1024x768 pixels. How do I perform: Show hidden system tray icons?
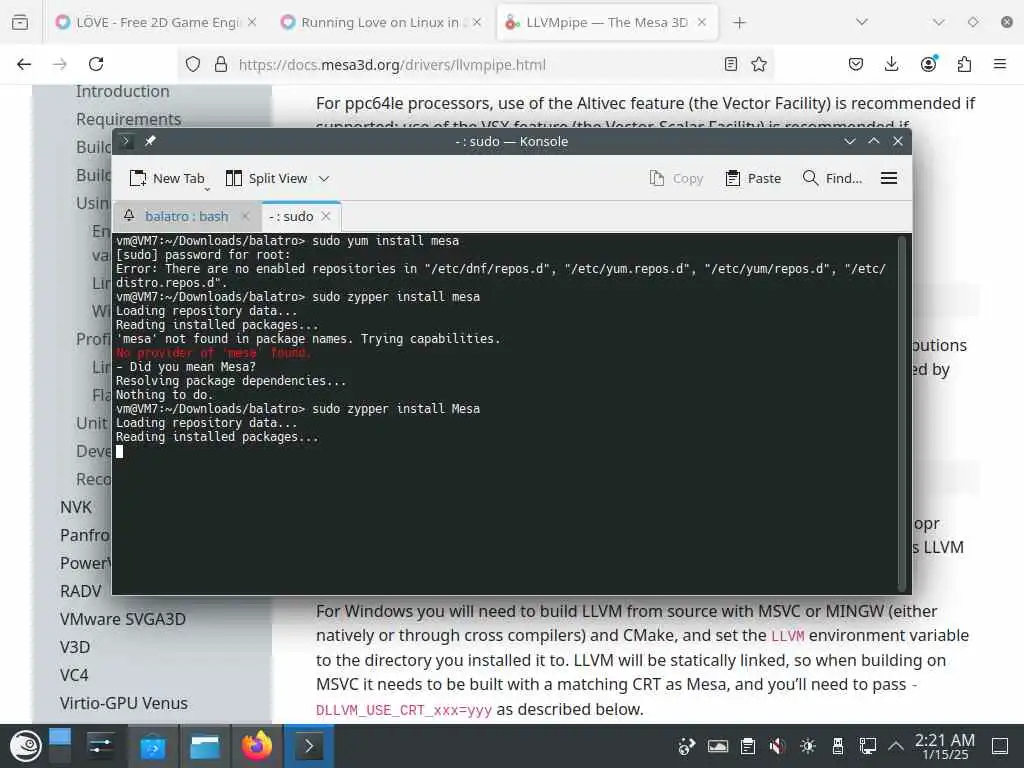pyautogui.click(x=896, y=745)
